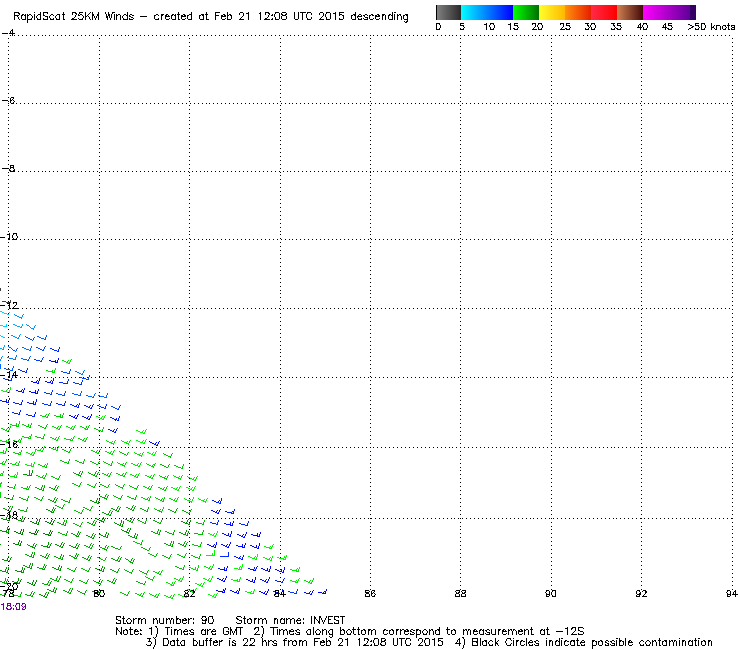Click the '88' longitude axis label
740x650 pixels.
click(x=461, y=593)
